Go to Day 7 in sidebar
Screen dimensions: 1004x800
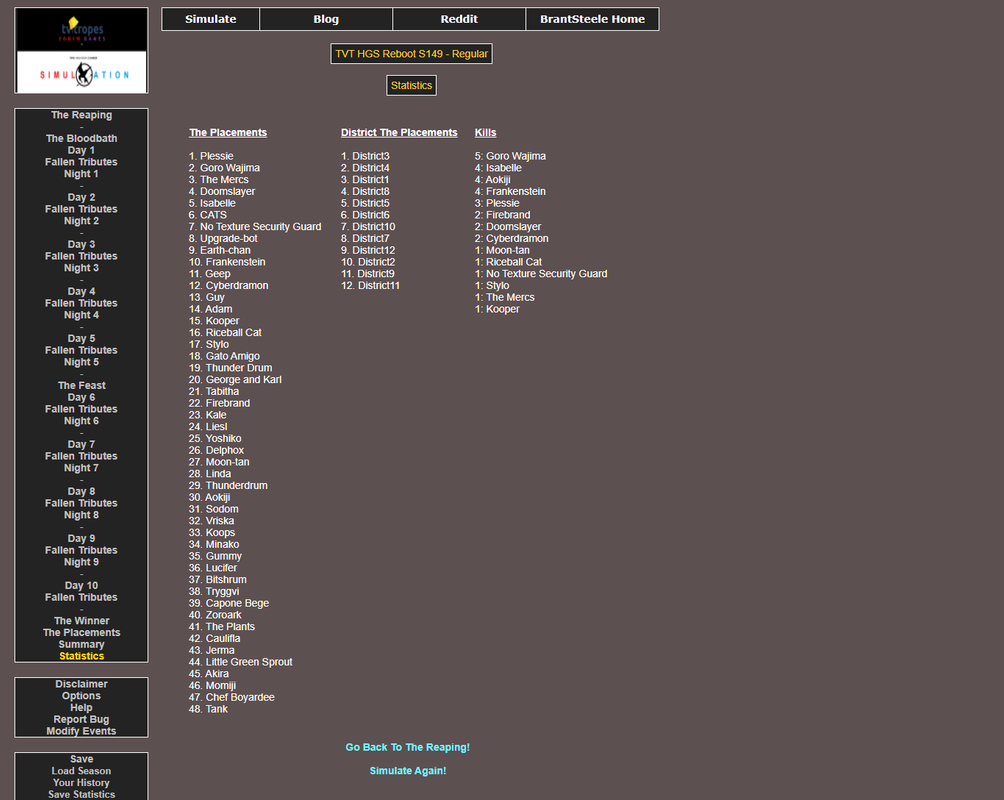[x=81, y=445]
